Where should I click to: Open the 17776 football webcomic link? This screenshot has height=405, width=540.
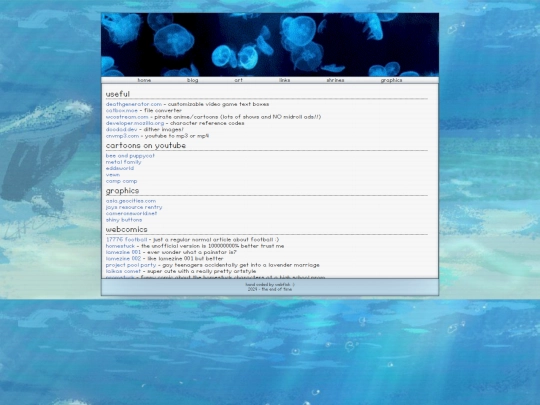(126, 239)
